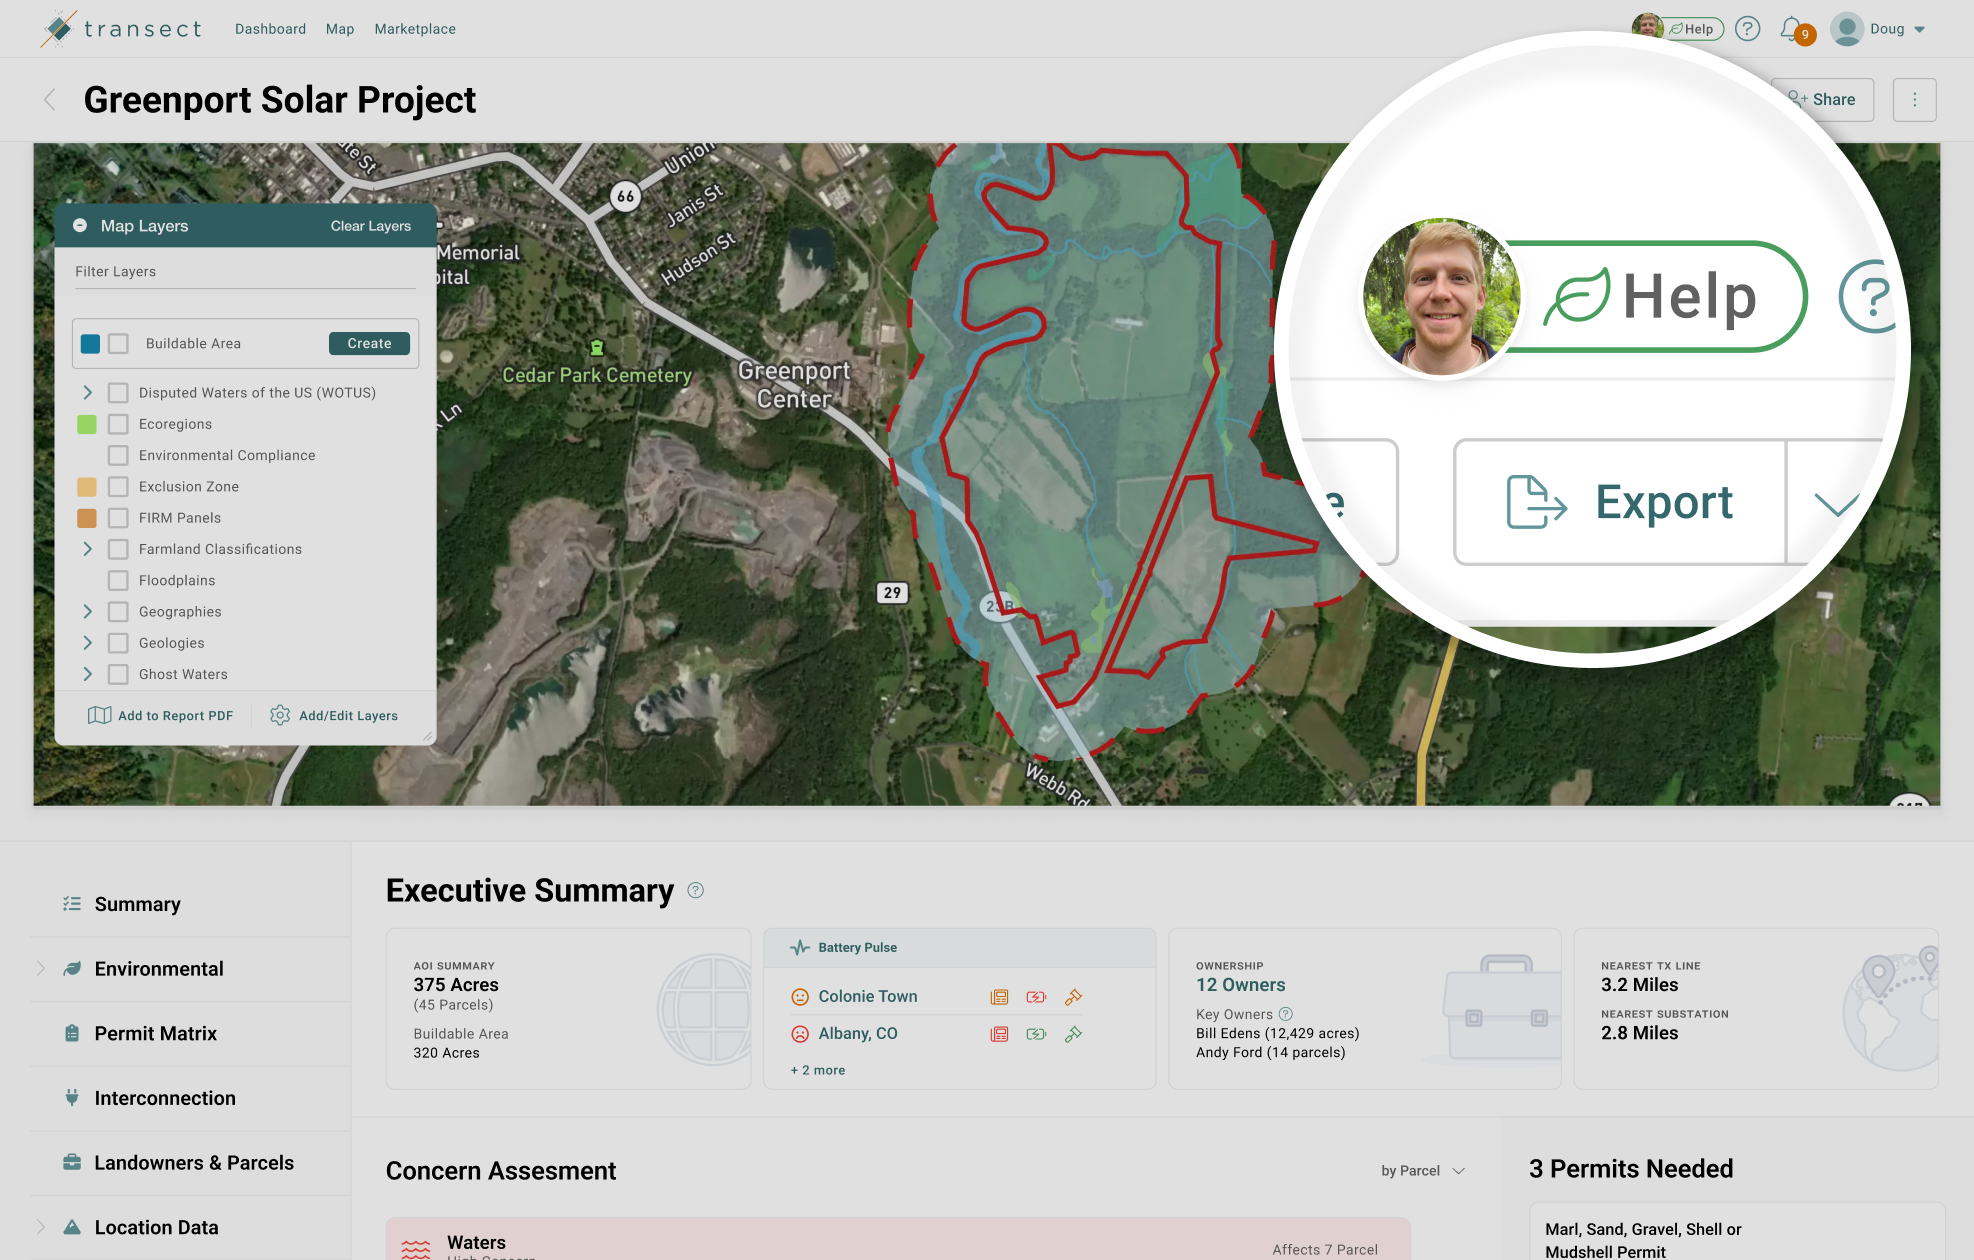Open the three-dot more options menu
The image size is (1974, 1260).
[x=1914, y=99]
